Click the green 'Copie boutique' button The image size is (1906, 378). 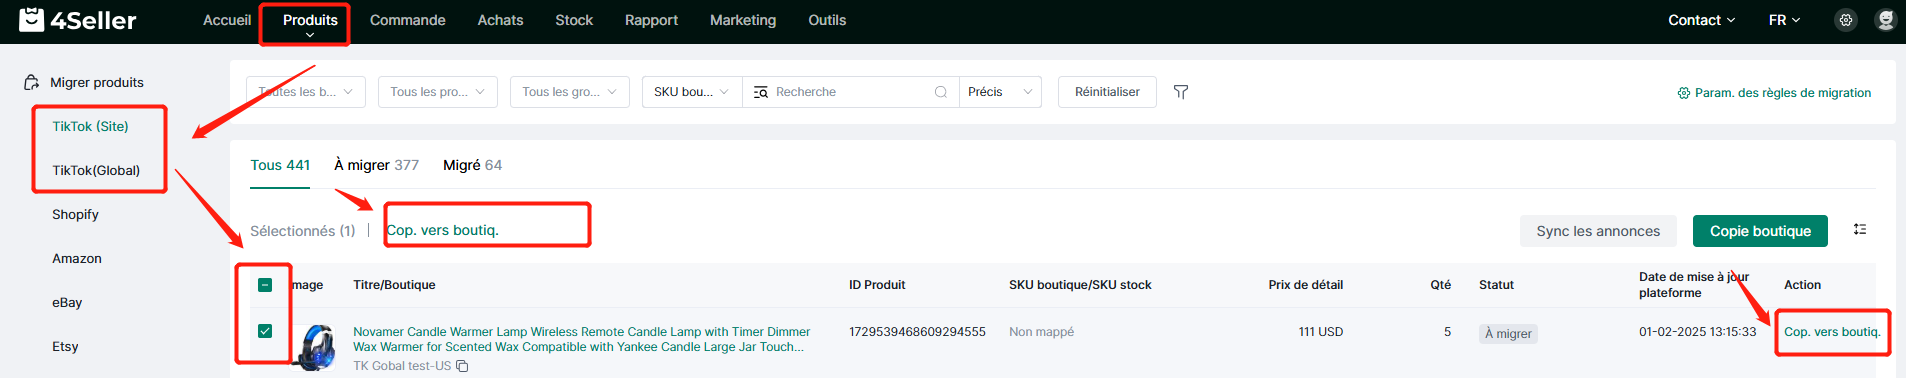(x=1760, y=231)
